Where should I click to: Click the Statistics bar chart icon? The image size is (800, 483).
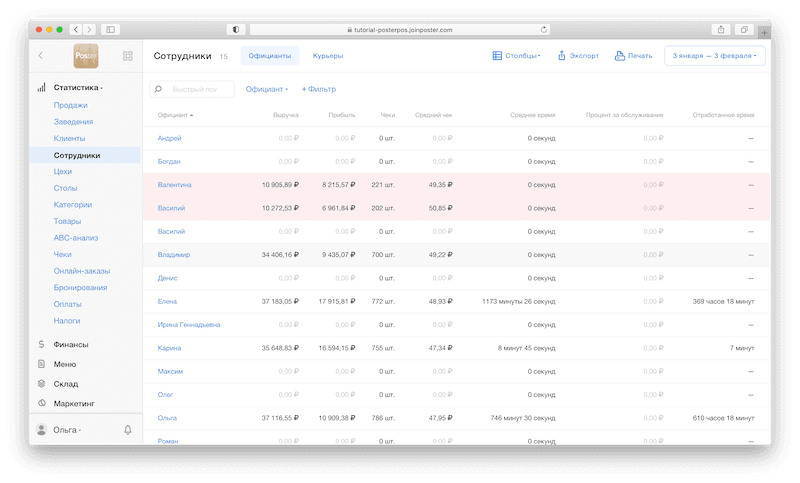(x=41, y=88)
